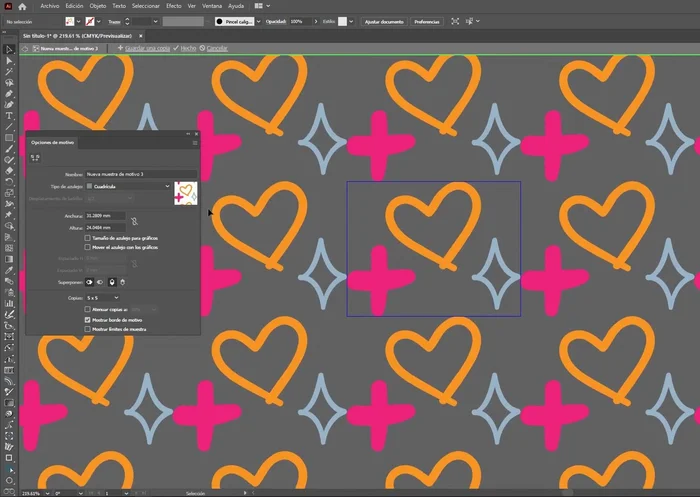Click the Pattern Tile Tool icon
The image size is (700, 497).
coord(33,157)
